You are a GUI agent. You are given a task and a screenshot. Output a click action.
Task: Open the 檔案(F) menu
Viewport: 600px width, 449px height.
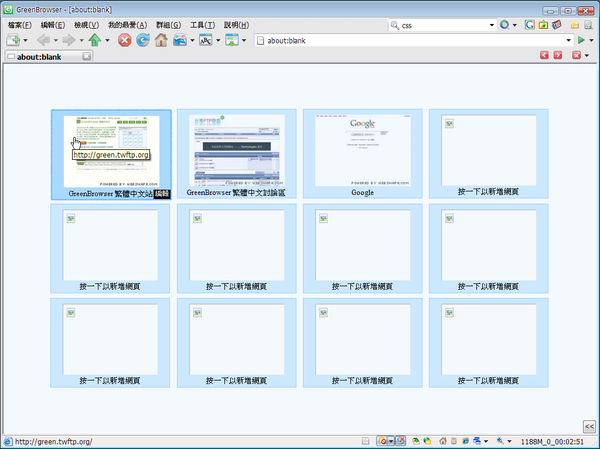pyautogui.click(x=20, y=25)
